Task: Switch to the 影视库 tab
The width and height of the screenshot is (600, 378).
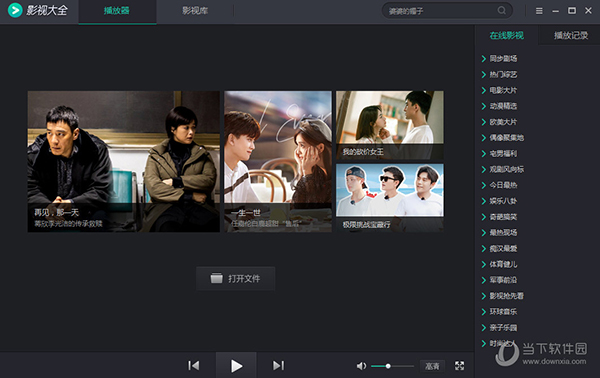Action: point(195,11)
